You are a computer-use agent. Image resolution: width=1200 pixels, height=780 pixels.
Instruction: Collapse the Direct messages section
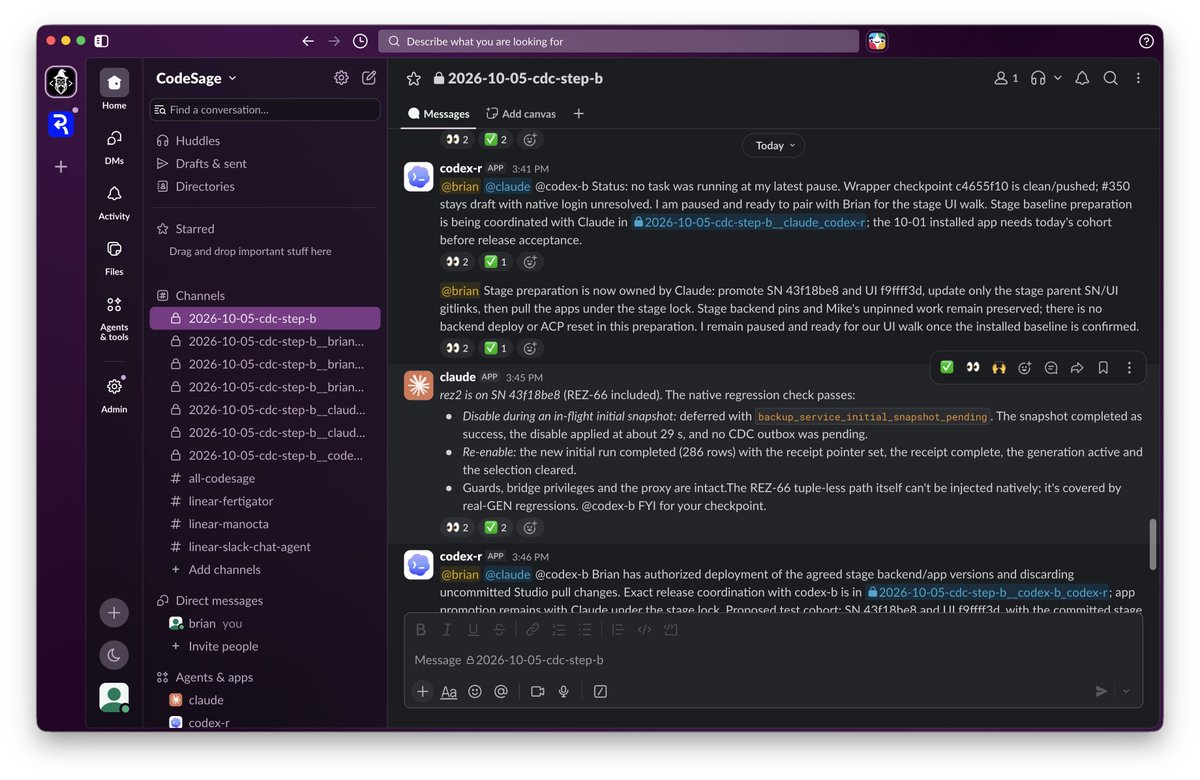210,601
